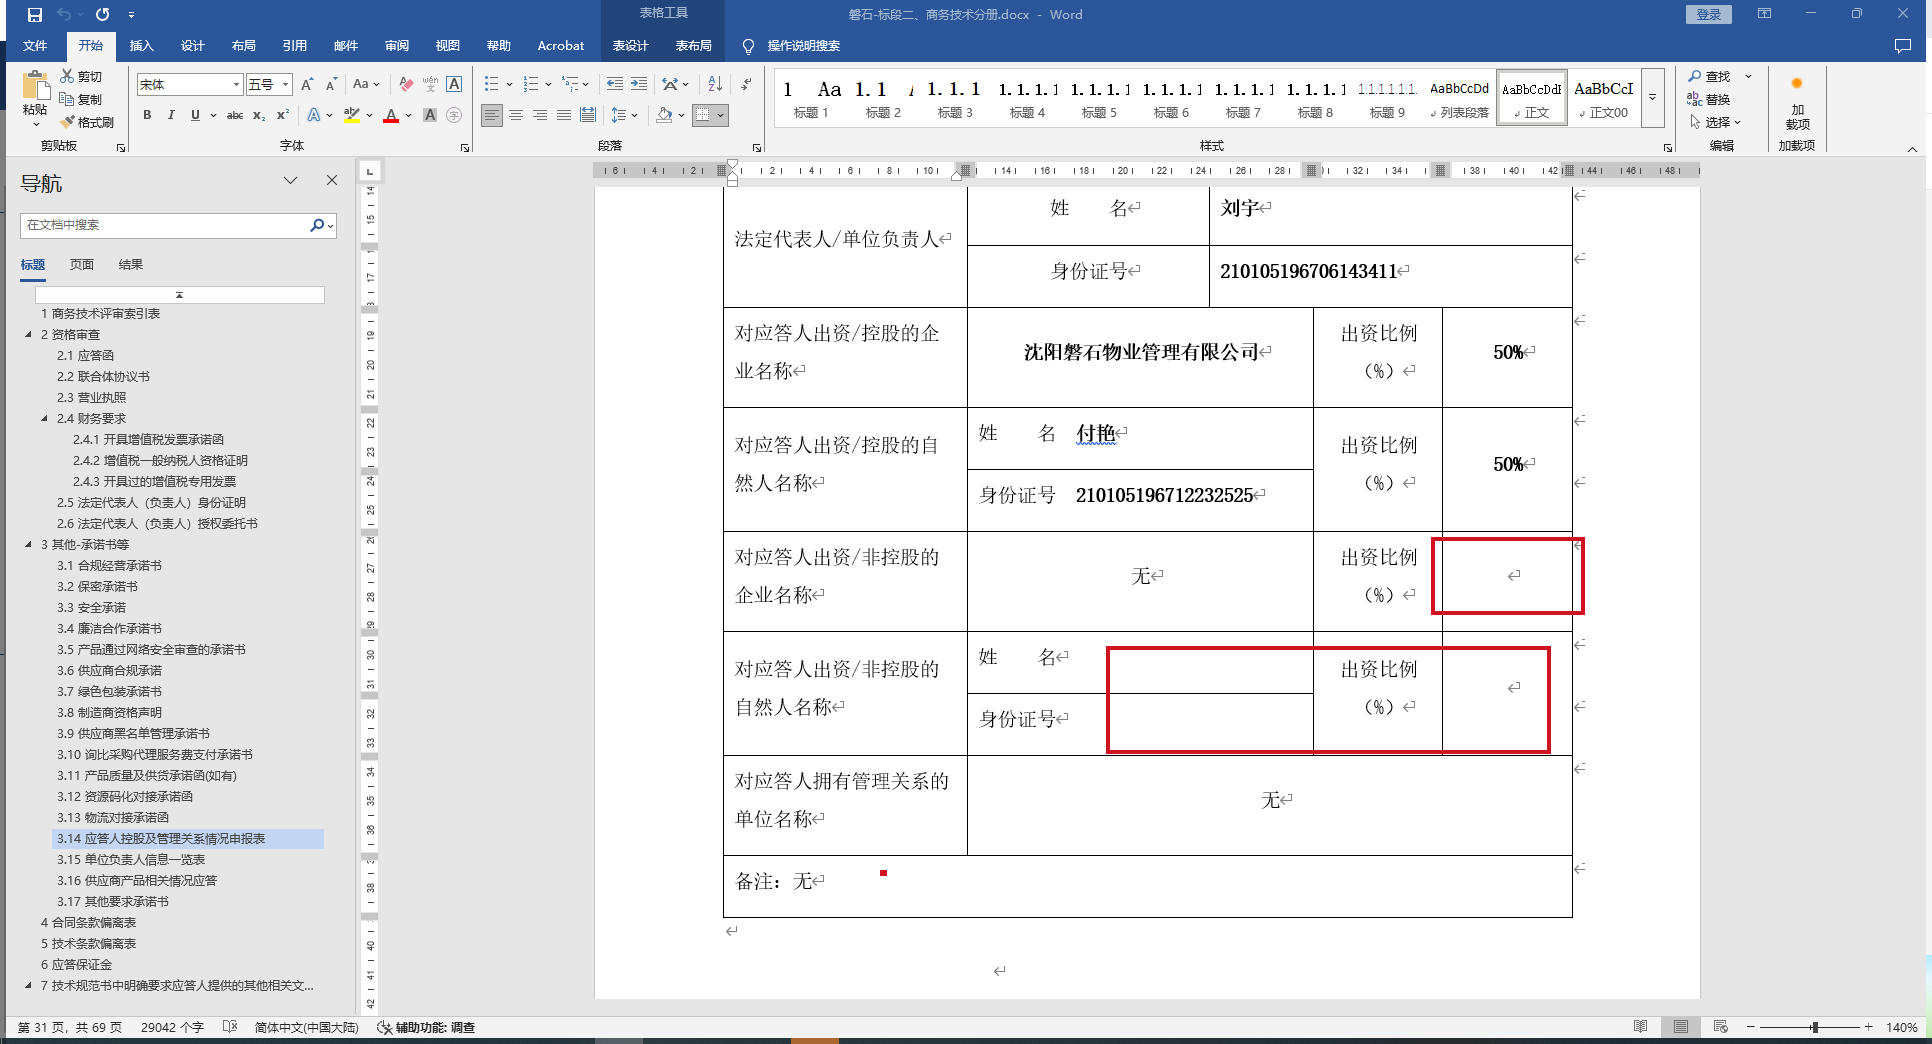Clear all formatting from the selection
Viewport: 1932px width, 1044px height.
coord(406,85)
